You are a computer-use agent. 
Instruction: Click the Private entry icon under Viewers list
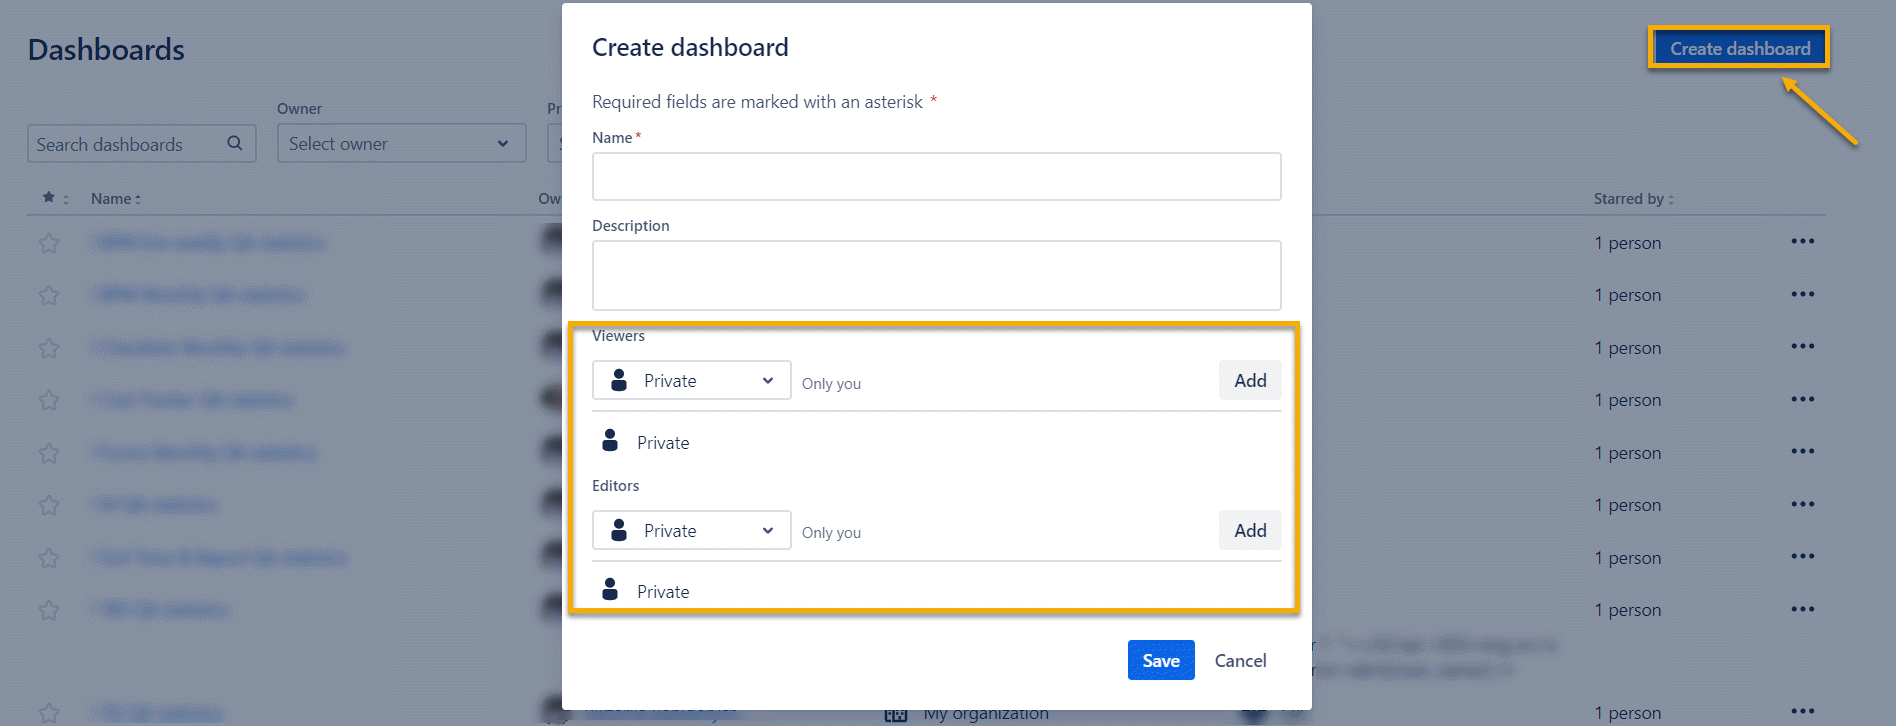point(610,441)
